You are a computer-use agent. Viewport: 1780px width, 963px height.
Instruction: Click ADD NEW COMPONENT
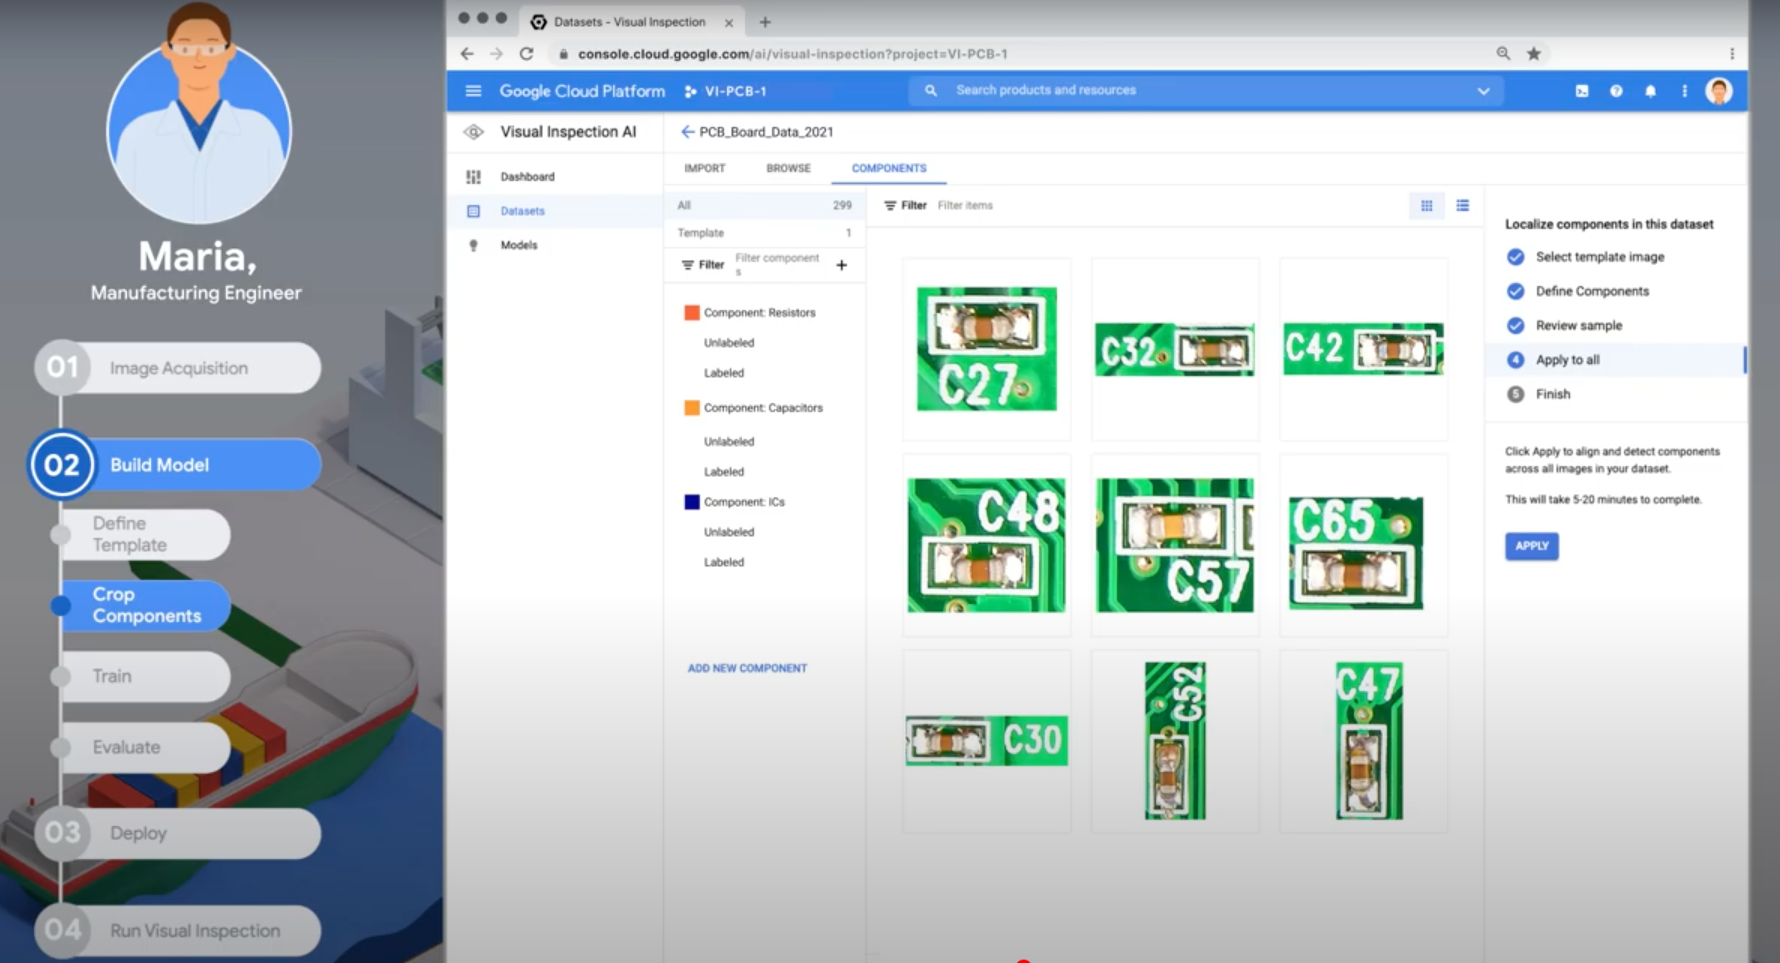pos(747,668)
